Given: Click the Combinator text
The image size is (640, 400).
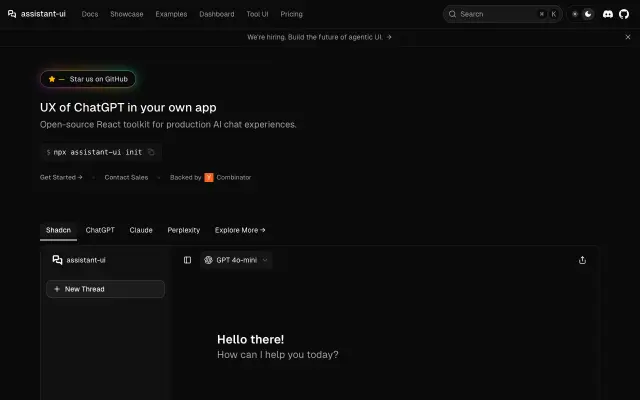Looking at the screenshot, I should point(234,178).
